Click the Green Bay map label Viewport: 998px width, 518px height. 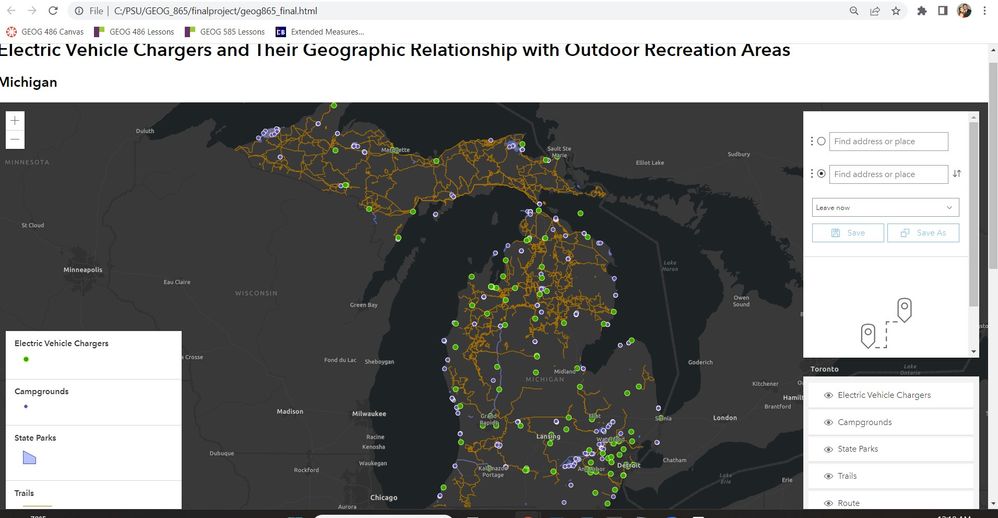363,305
